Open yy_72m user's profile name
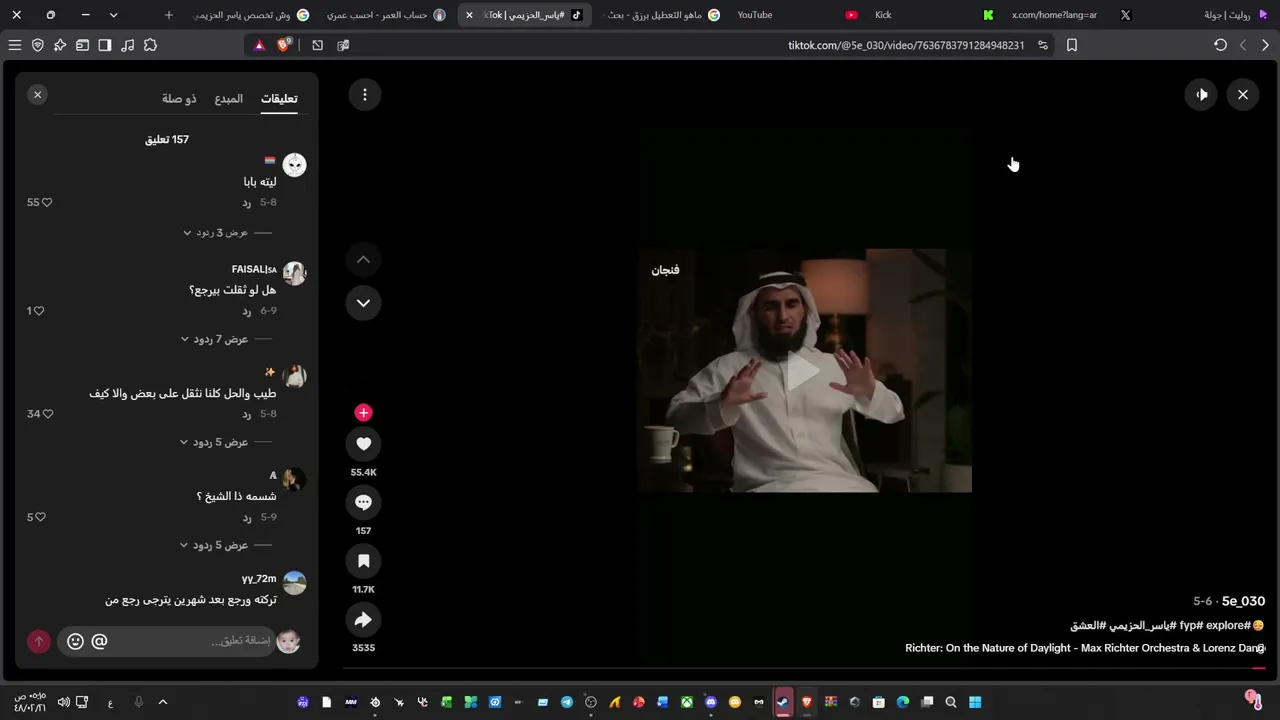The image size is (1280, 720). pyautogui.click(x=259, y=579)
